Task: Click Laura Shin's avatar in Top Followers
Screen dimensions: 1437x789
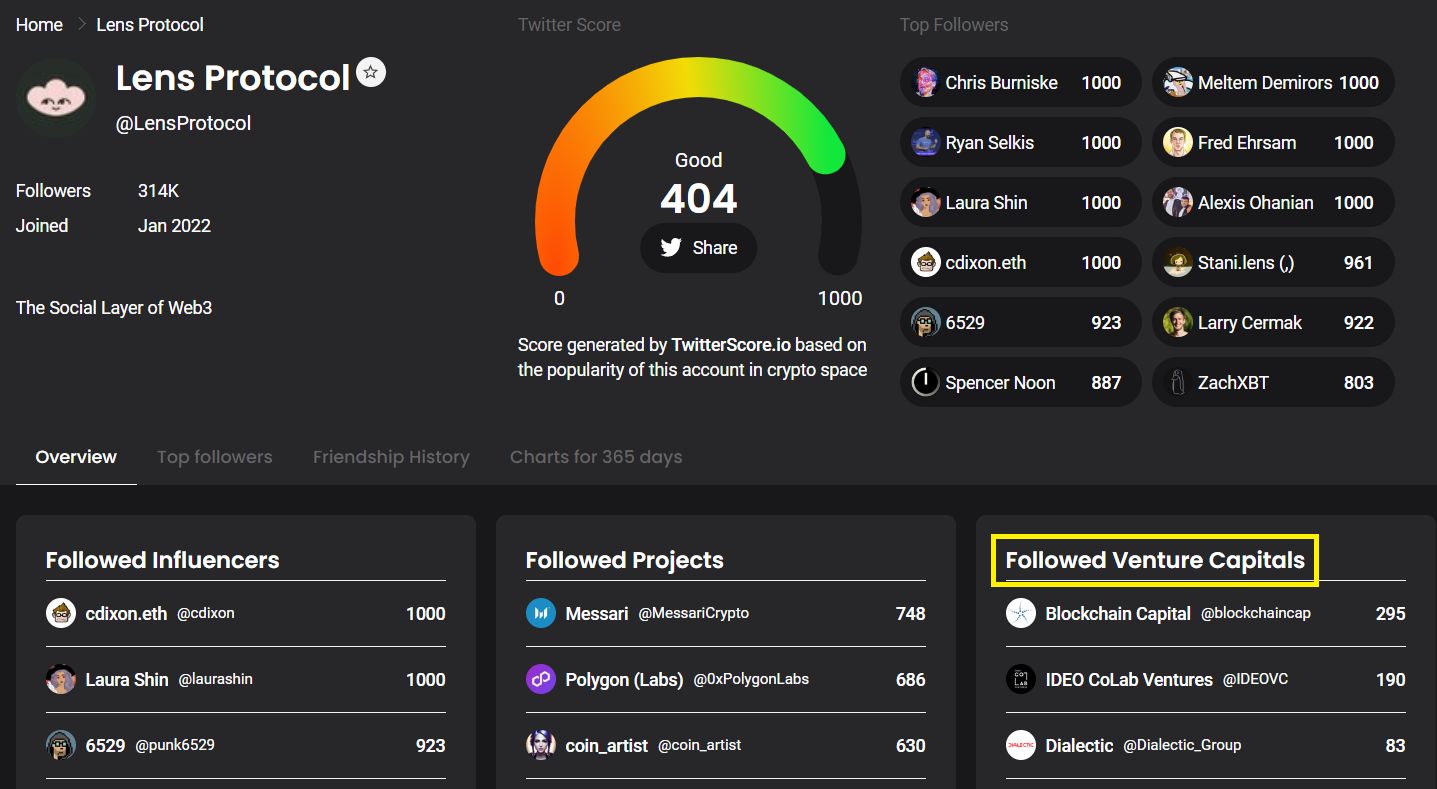Action: (926, 203)
